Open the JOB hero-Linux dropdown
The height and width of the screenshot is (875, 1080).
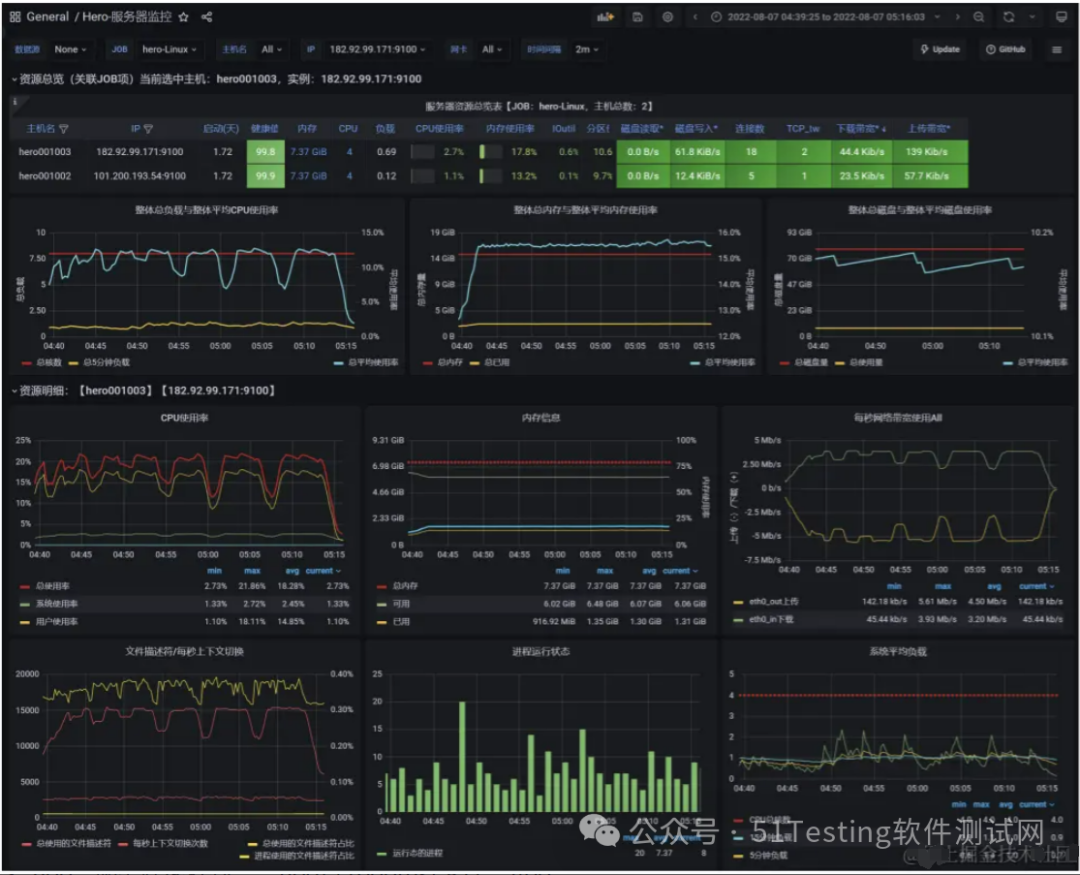click(x=169, y=49)
